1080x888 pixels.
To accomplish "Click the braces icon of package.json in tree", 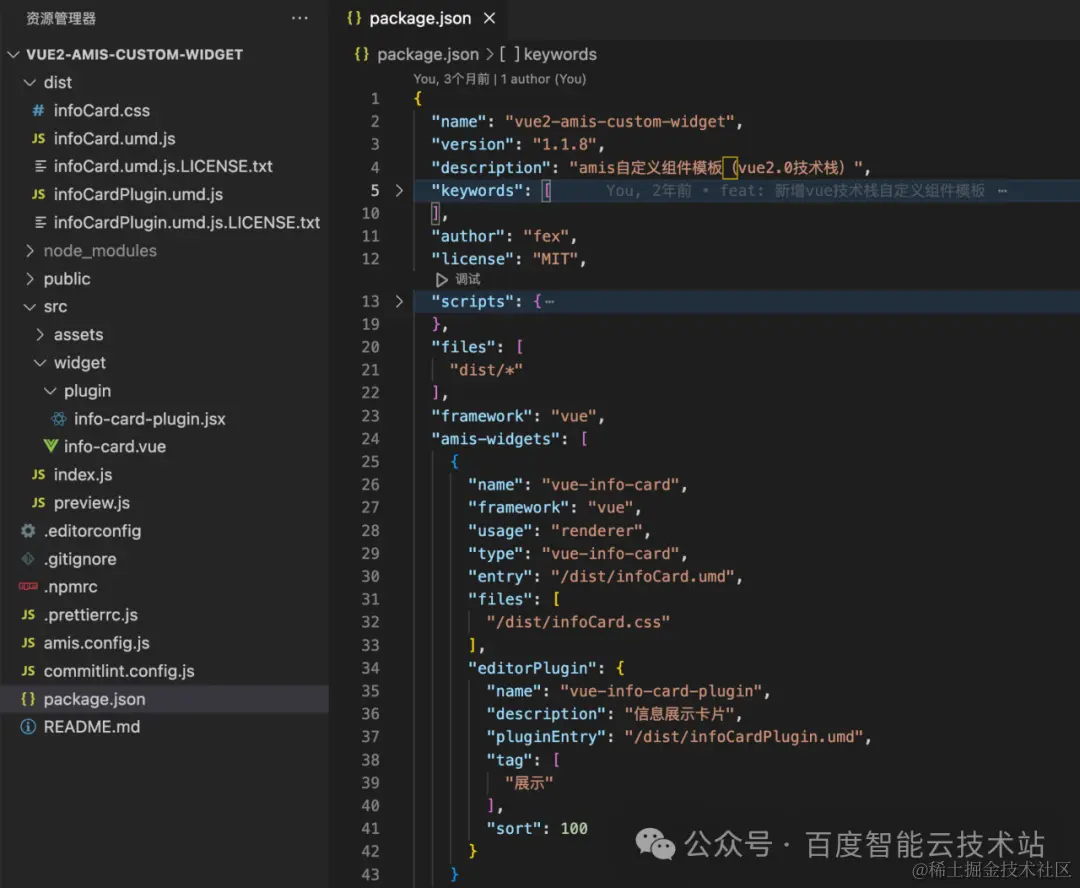I will pos(28,699).
